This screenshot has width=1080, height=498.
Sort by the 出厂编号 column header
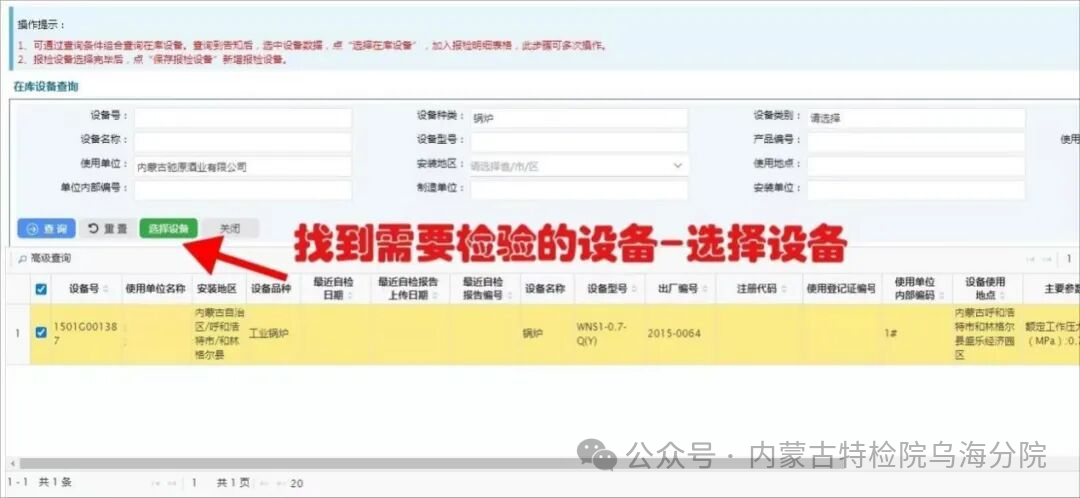tap(681, 289)
